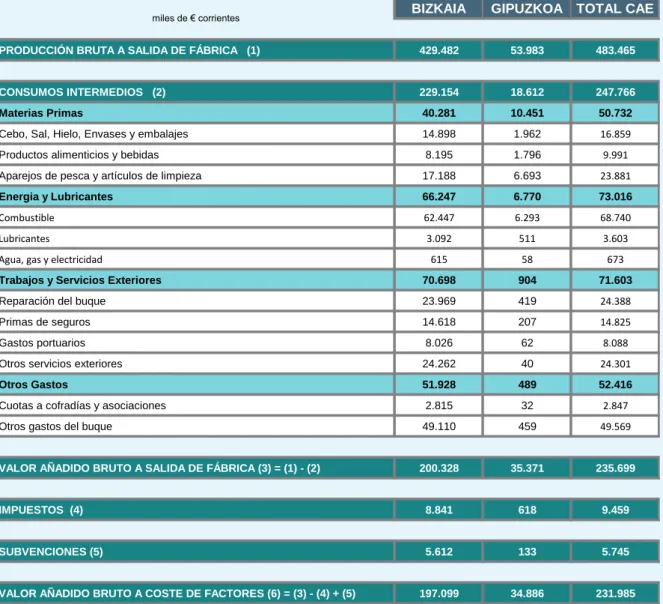This screenshot has width=663, height=604.
Task: Click cell value 23.881
Action: click(615, 176)
